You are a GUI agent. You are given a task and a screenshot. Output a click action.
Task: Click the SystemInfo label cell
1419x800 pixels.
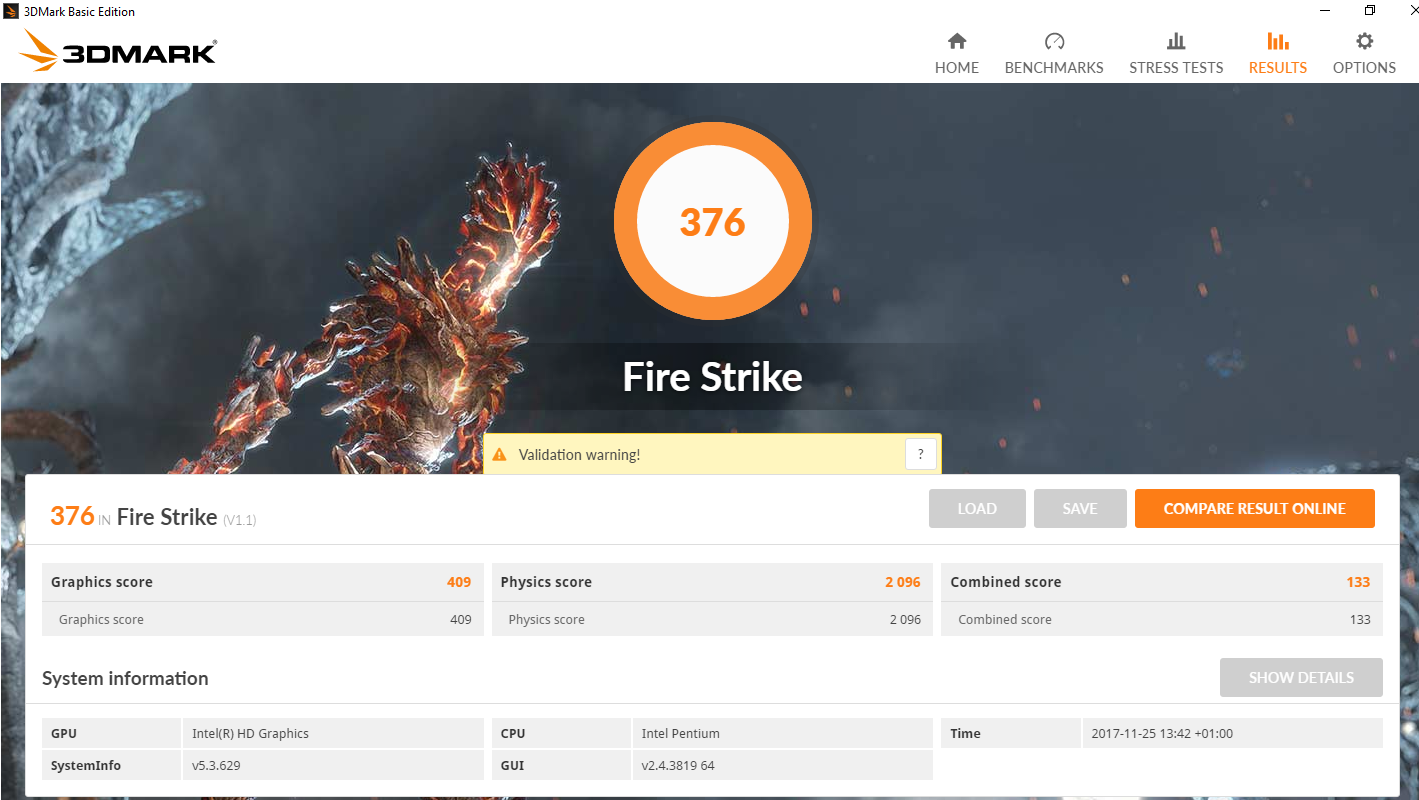point(112,765)
